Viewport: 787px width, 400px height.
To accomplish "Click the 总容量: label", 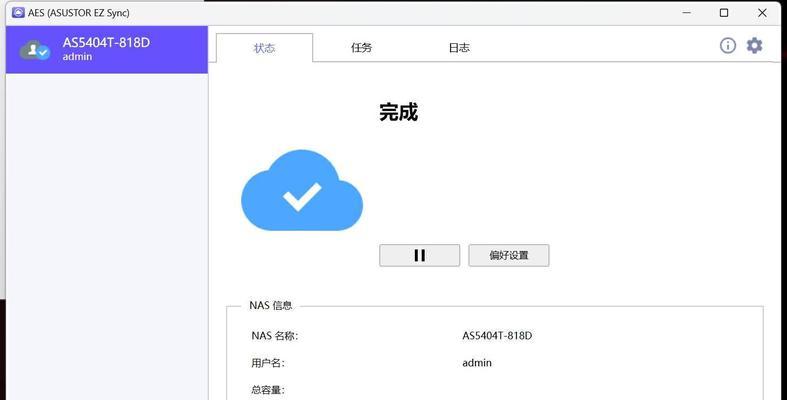I will [x=268, y=390].
